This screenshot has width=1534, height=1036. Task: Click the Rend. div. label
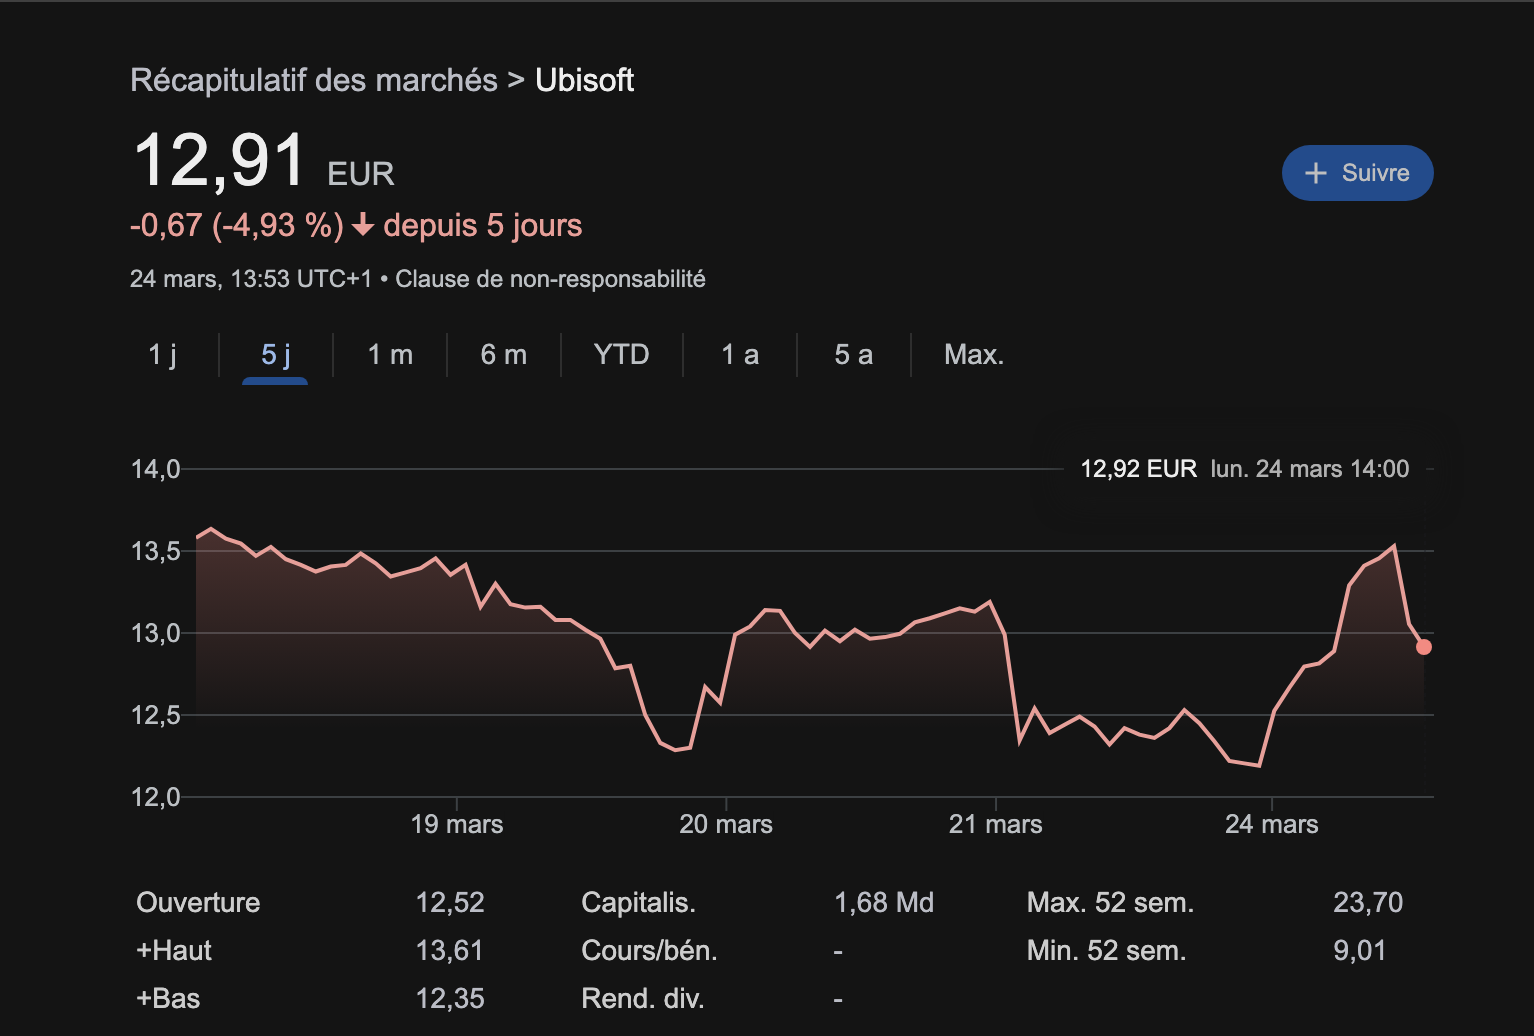(643, 999)
